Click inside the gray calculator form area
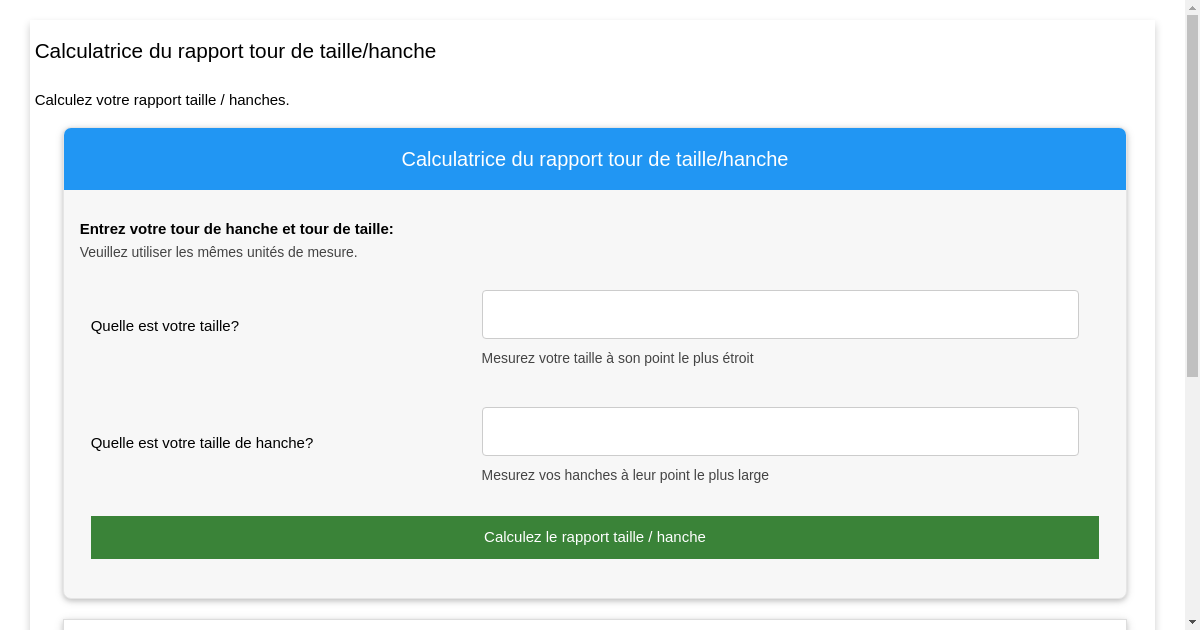Screen dimensions: 1200x630 [300, 390]
